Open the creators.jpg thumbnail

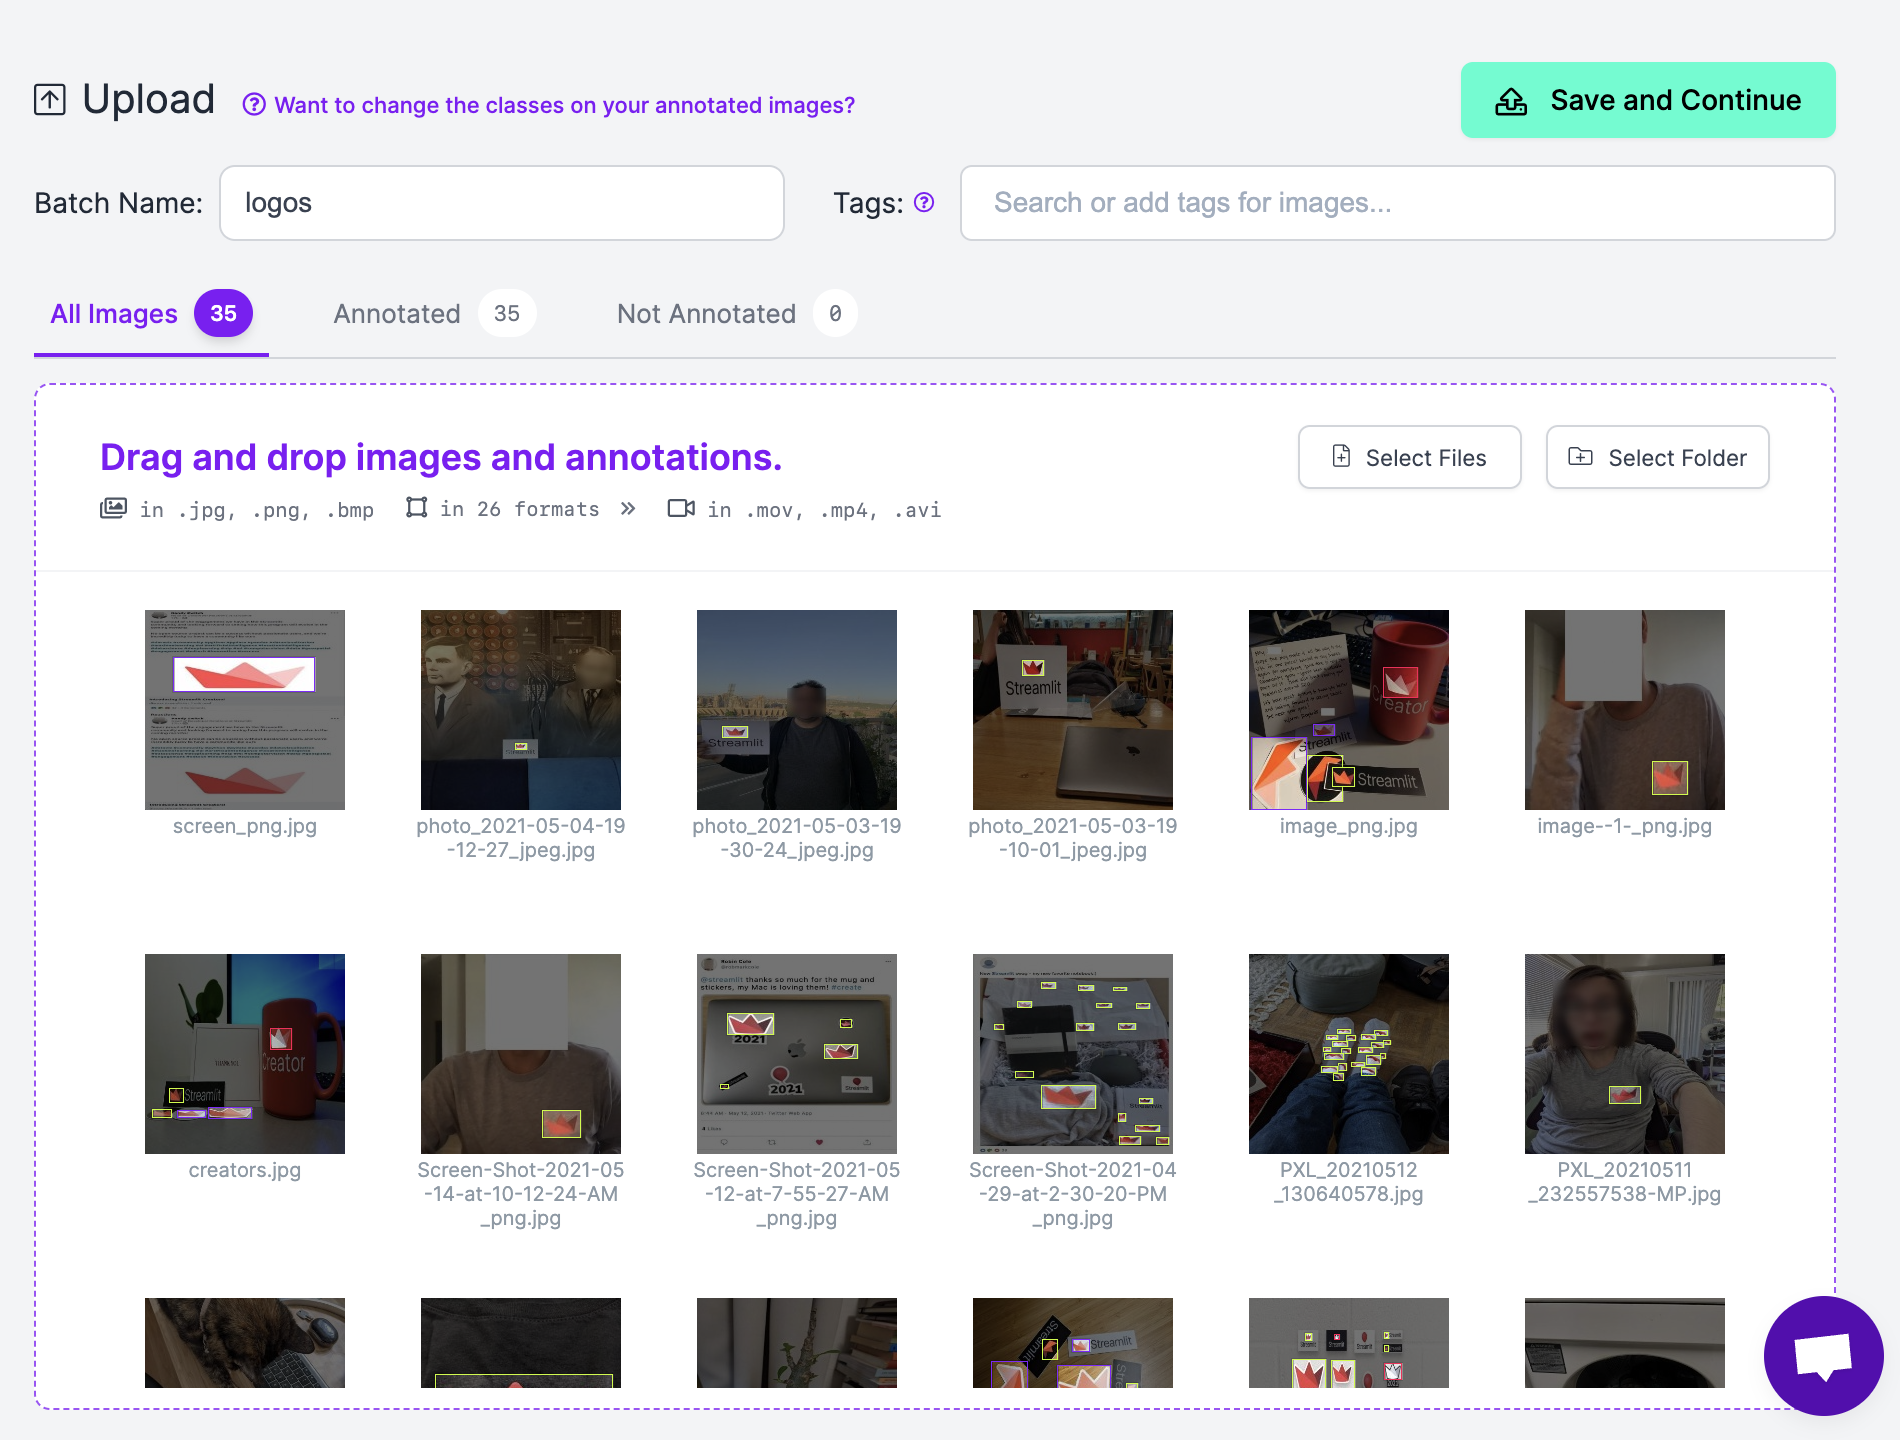[x=244, y=1054]
